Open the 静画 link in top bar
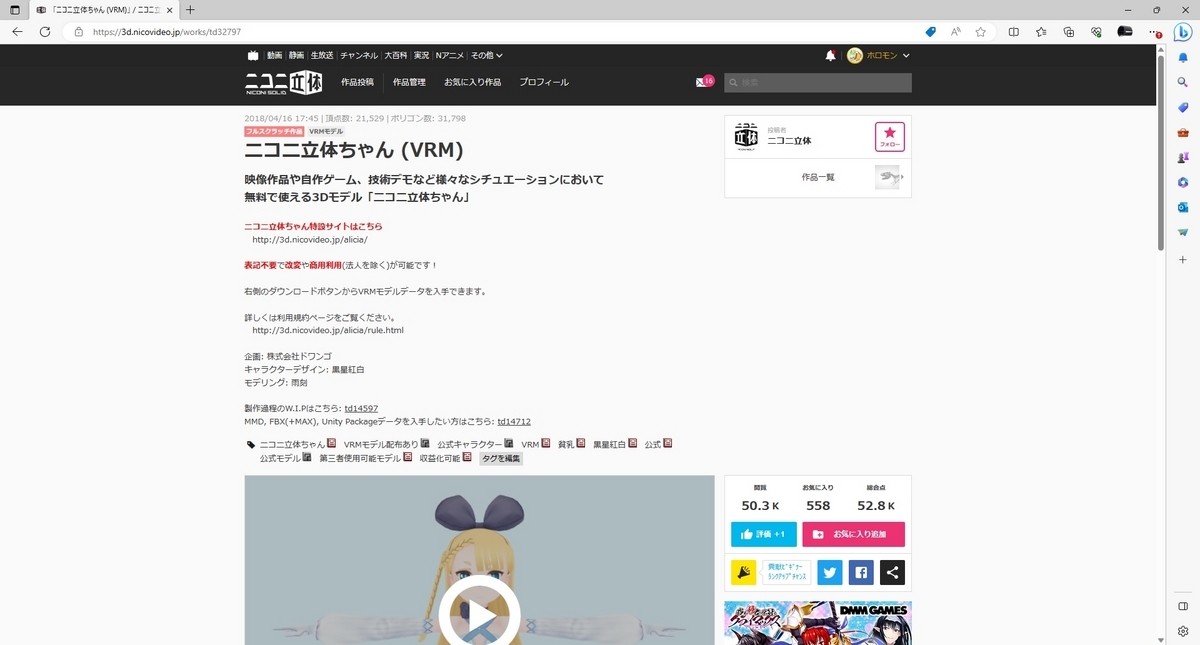1200x645 pixels. (296, 55)
